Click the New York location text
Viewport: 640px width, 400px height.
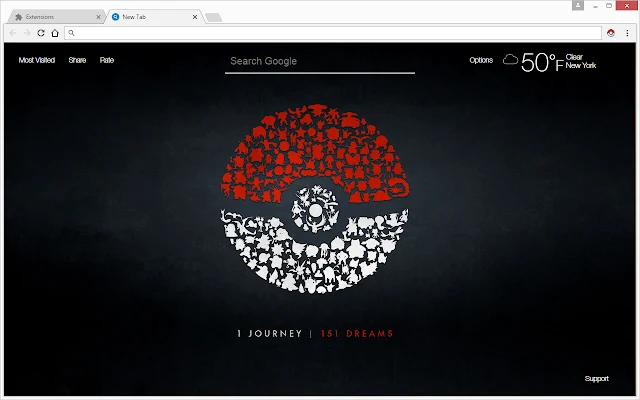[x=581, y=65]
